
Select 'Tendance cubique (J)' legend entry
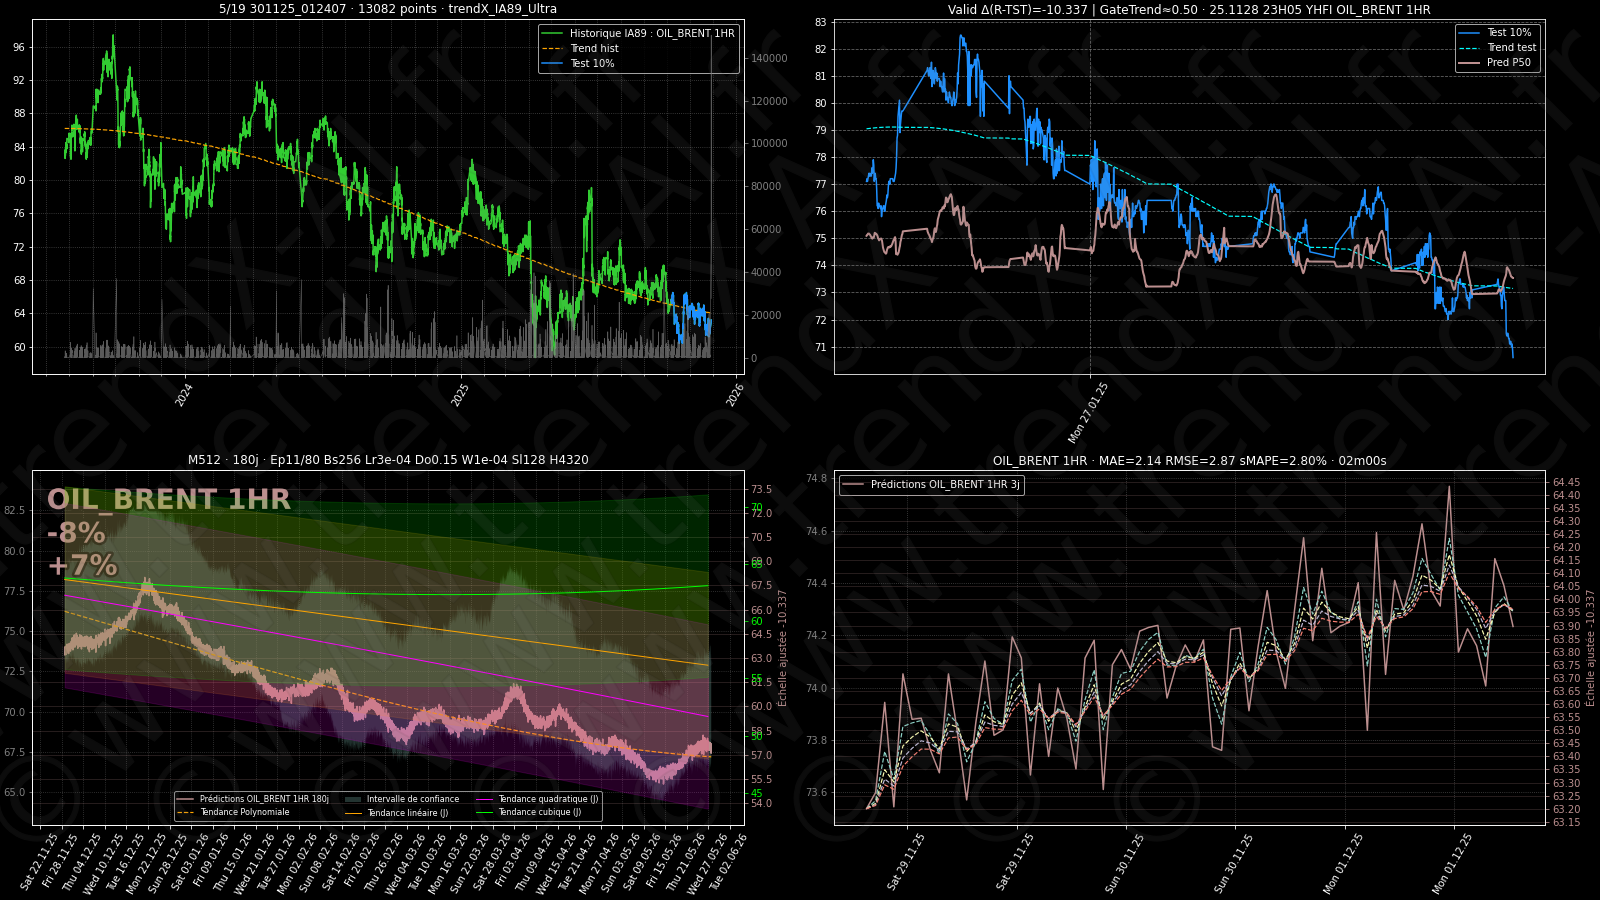(x=539, y=812)
